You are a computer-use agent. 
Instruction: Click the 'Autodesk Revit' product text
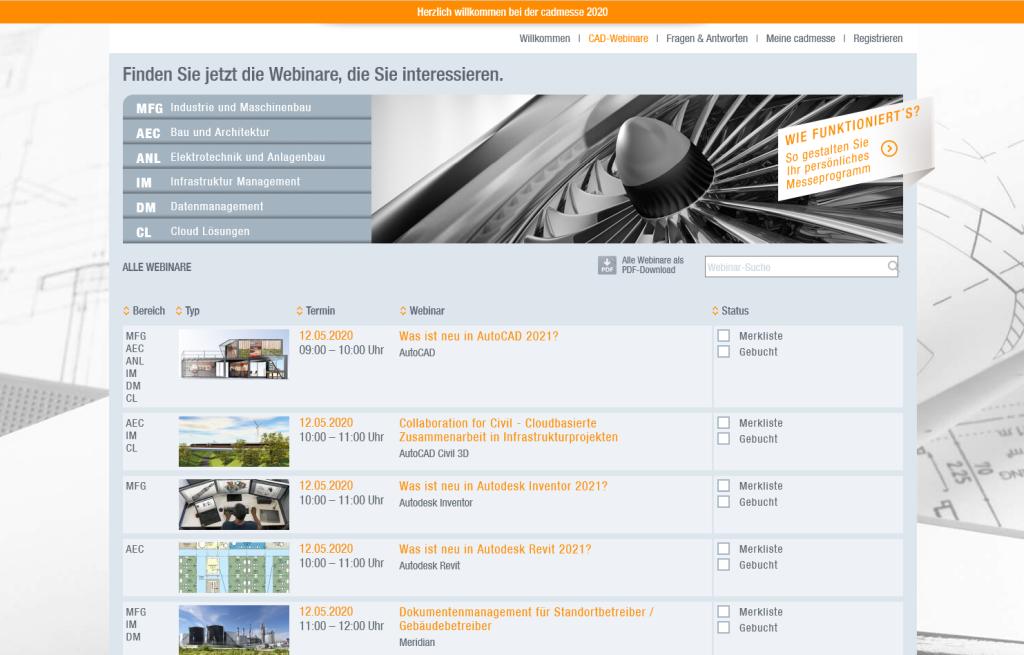pos(430,566)
